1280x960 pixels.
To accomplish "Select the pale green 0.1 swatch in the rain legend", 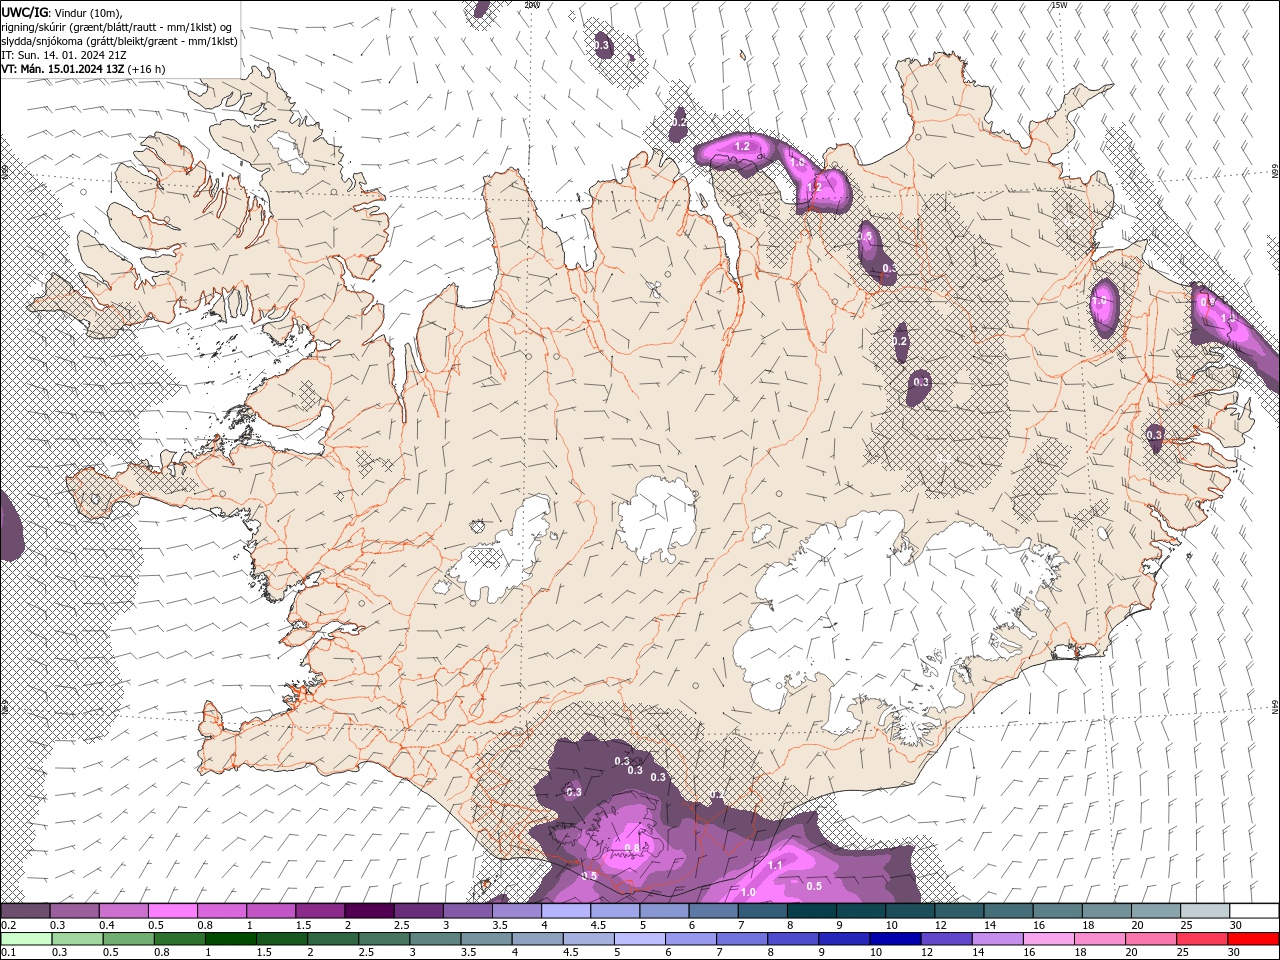I will (25, 939).
